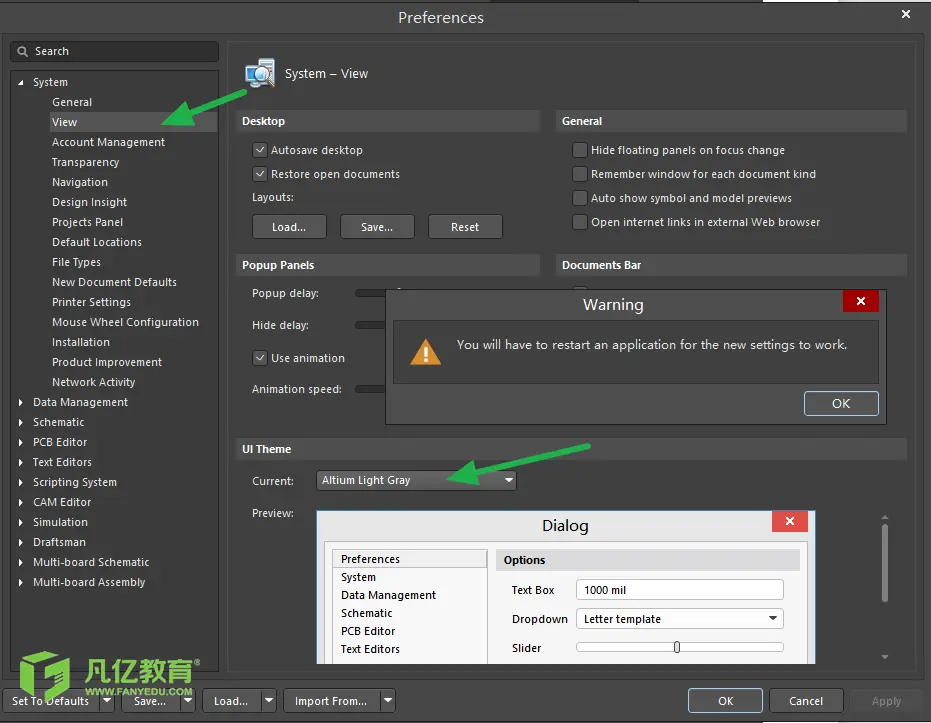Open the bottom Load... dropdown arrow

[269, 700]
